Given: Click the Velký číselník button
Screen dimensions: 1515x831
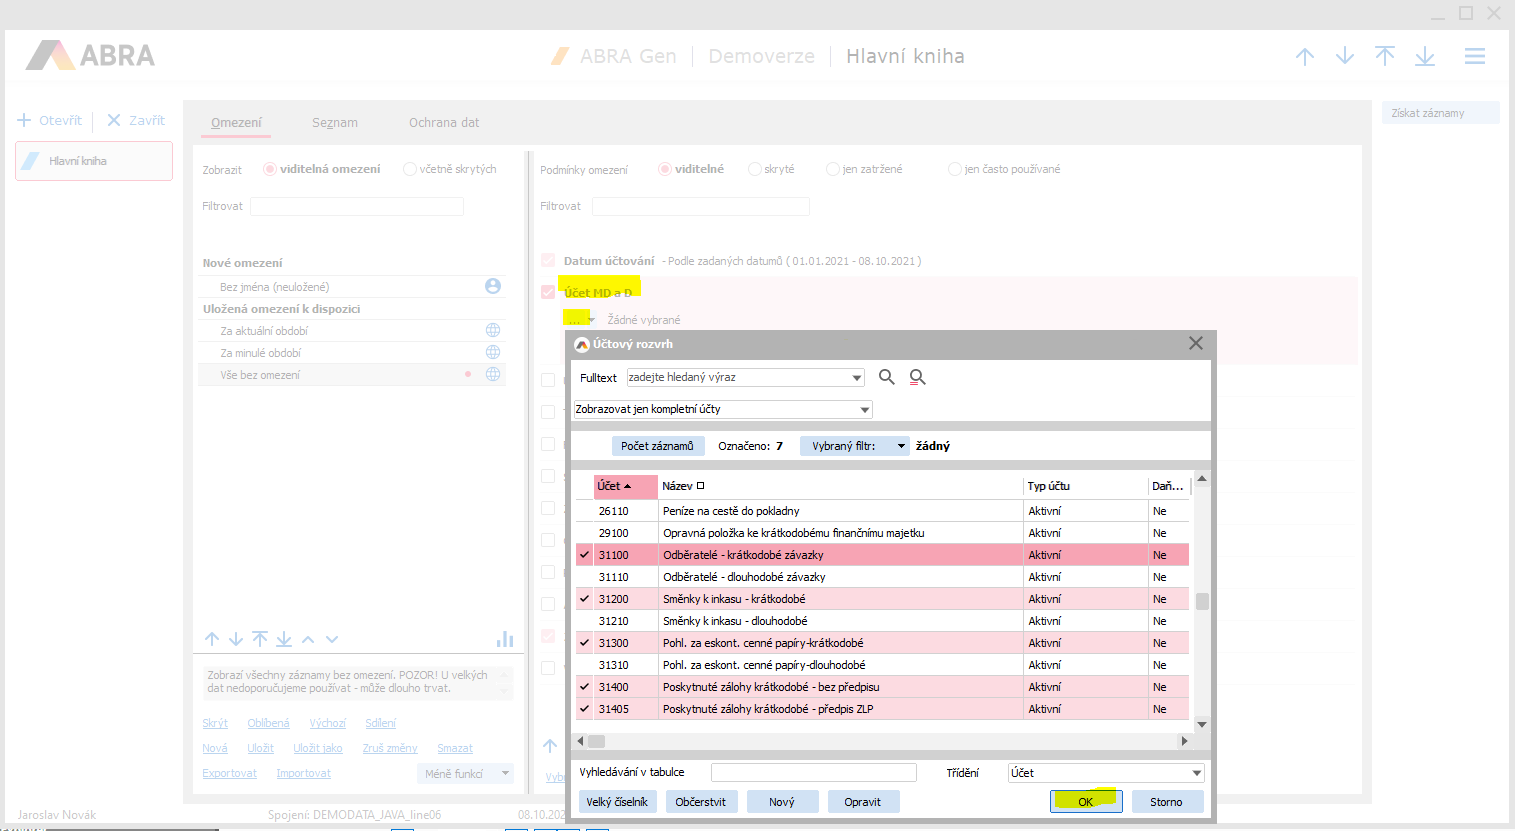Looking at the screenshot, I should click(617, 802).
